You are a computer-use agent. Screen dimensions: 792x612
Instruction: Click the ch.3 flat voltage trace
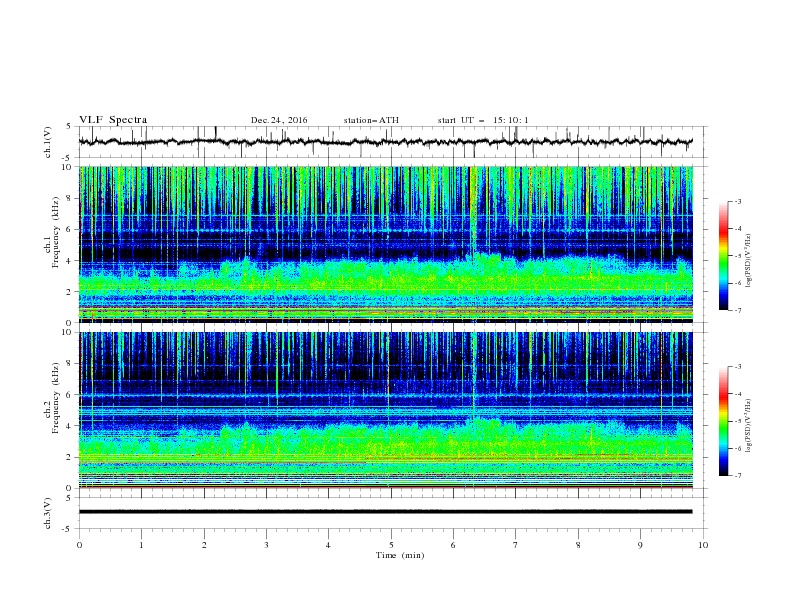coord(386,512)
